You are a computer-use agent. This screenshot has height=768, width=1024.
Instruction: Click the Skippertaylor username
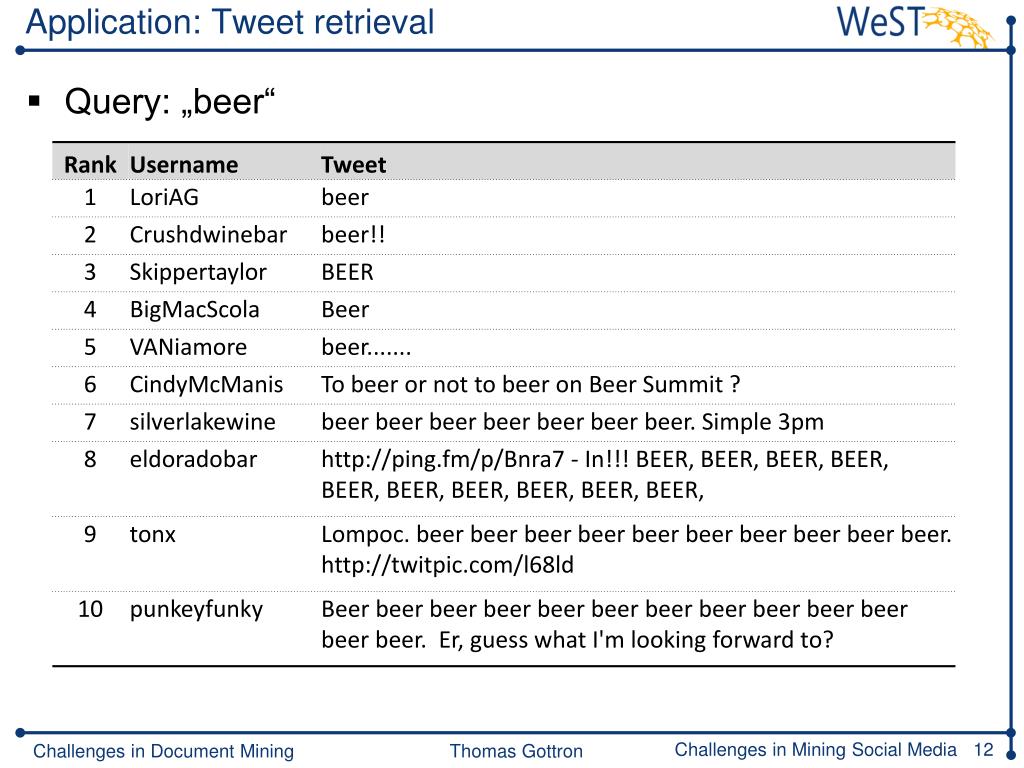point(198,272)
